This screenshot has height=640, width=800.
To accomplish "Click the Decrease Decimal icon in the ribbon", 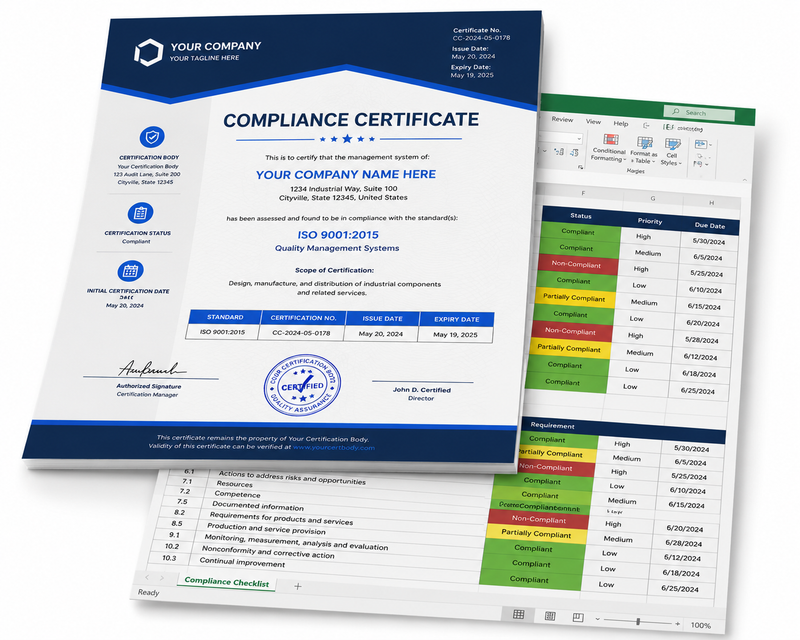I will (574, 153).
